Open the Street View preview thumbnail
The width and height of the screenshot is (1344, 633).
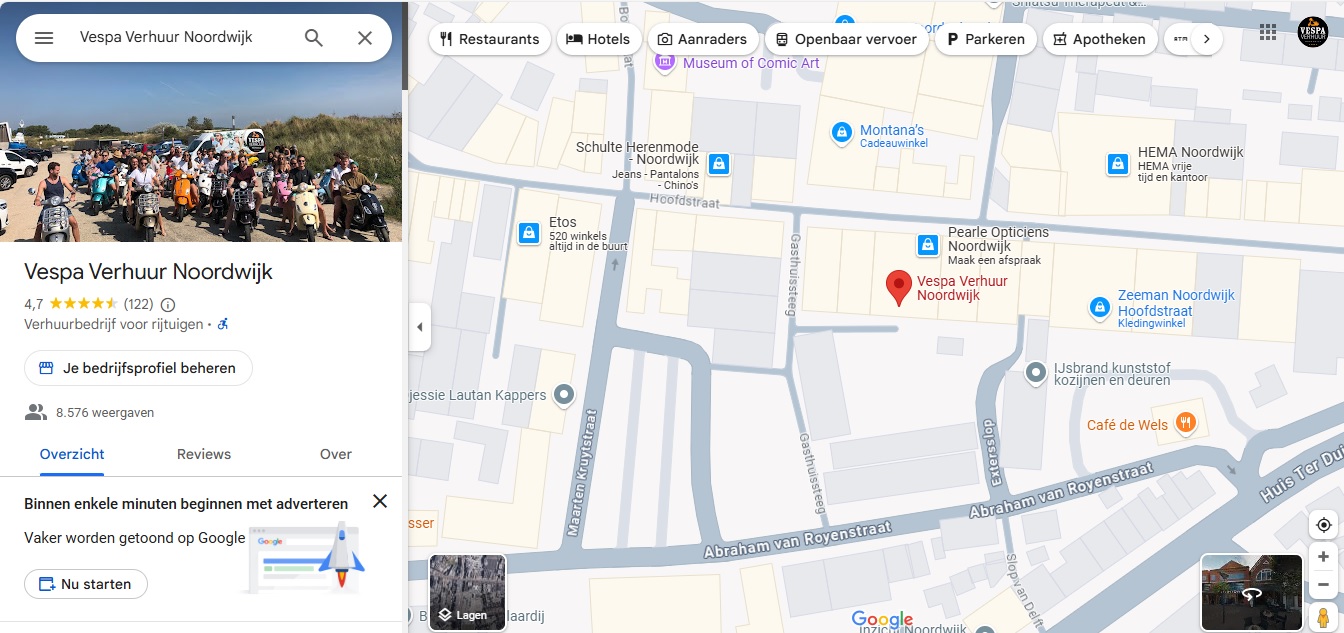1252,593
